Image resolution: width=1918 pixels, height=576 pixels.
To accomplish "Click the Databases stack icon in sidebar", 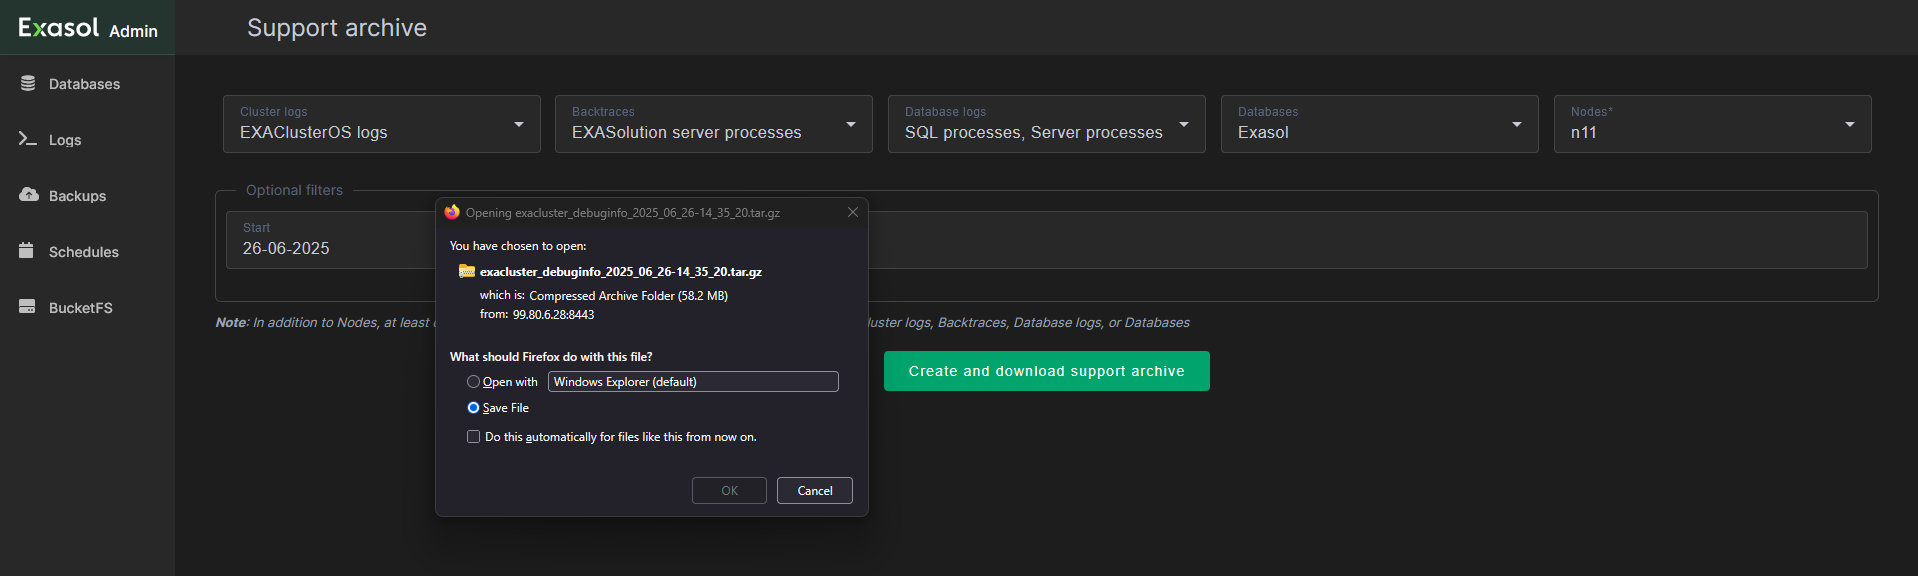I will [28, 84].
